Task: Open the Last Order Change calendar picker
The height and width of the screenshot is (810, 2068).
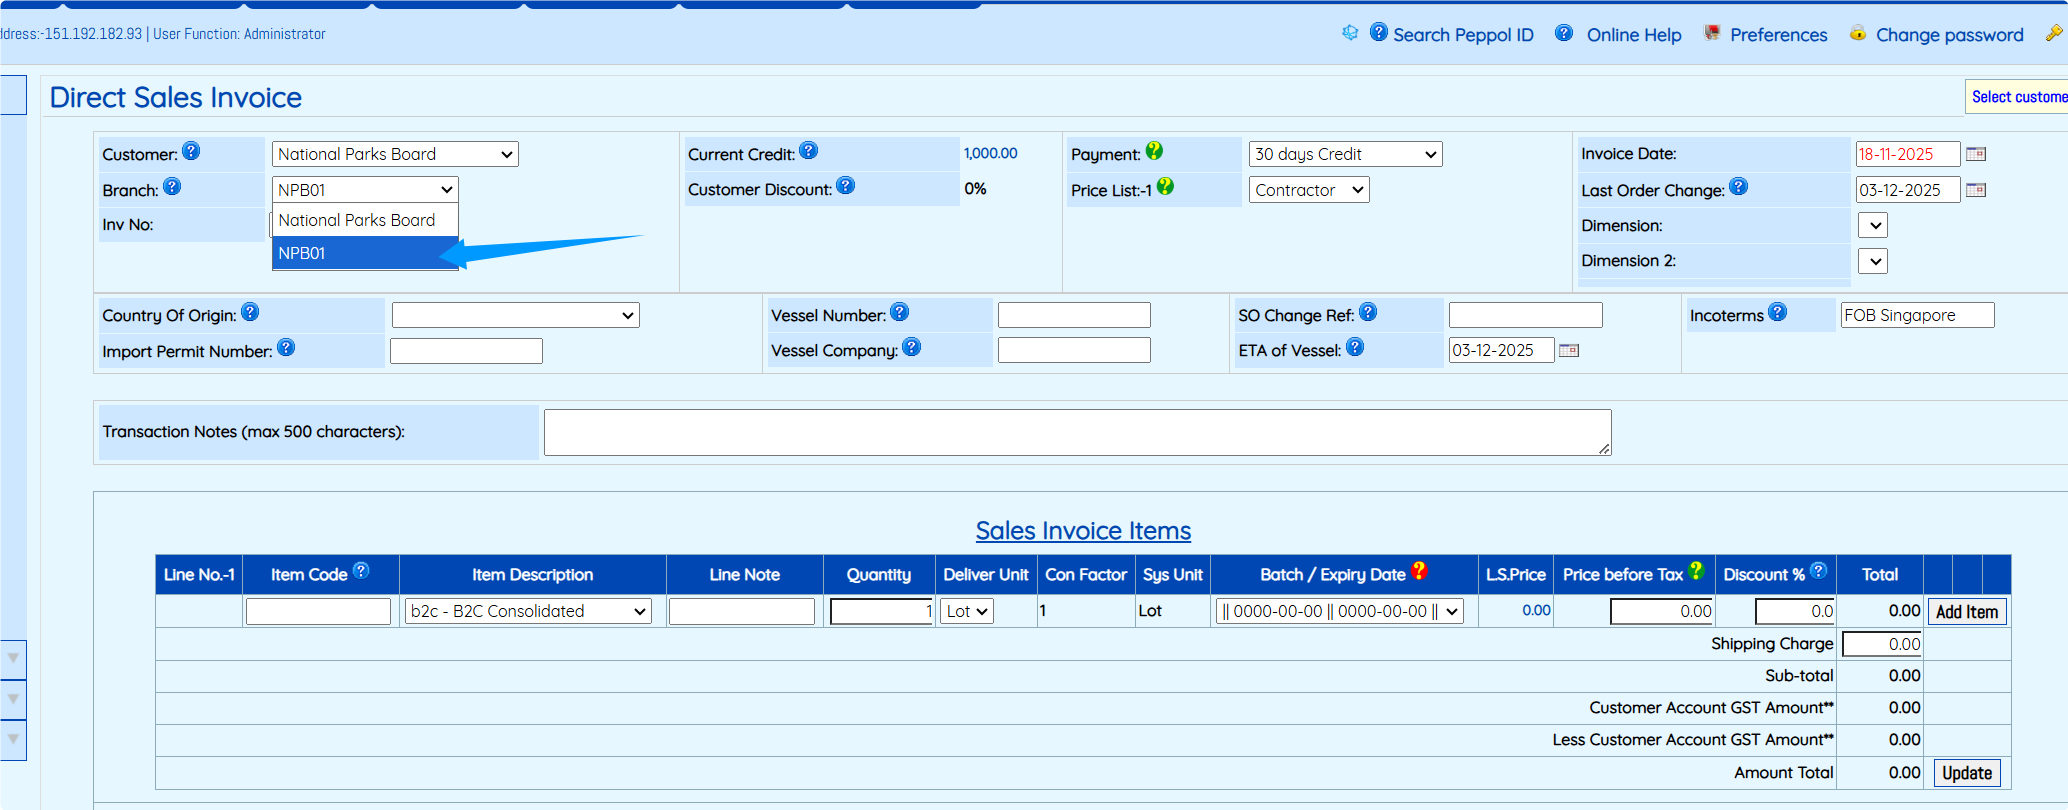Action: (1975, 190)
